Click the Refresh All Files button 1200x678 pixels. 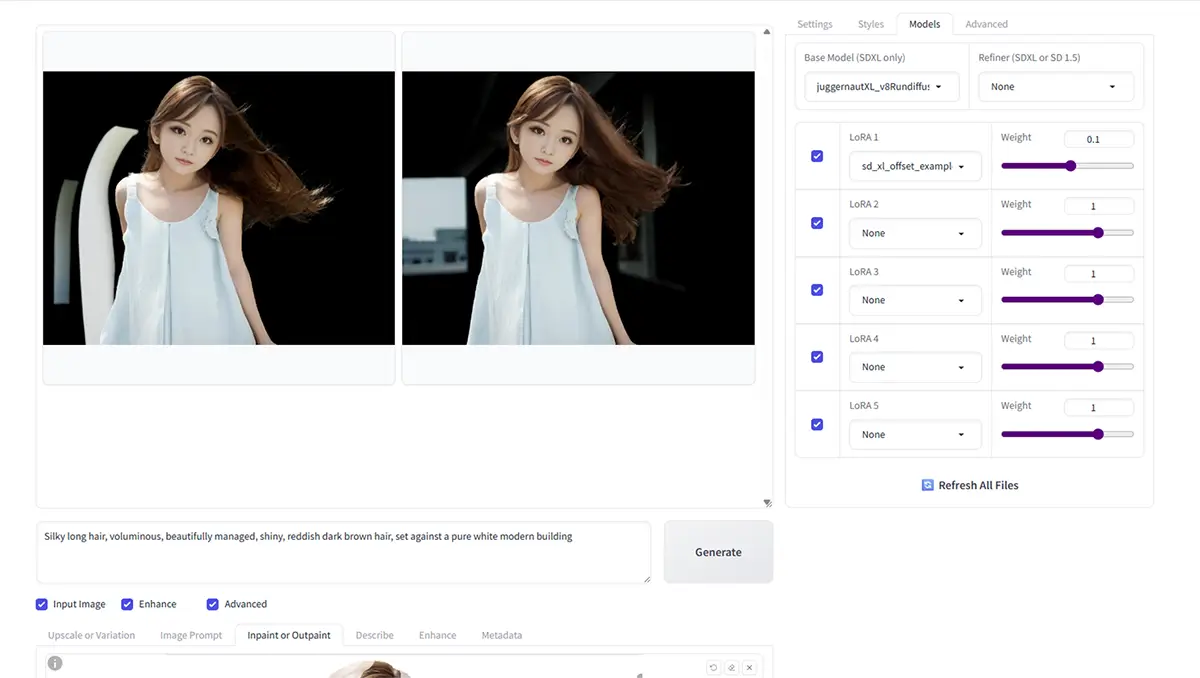point(970,485)
